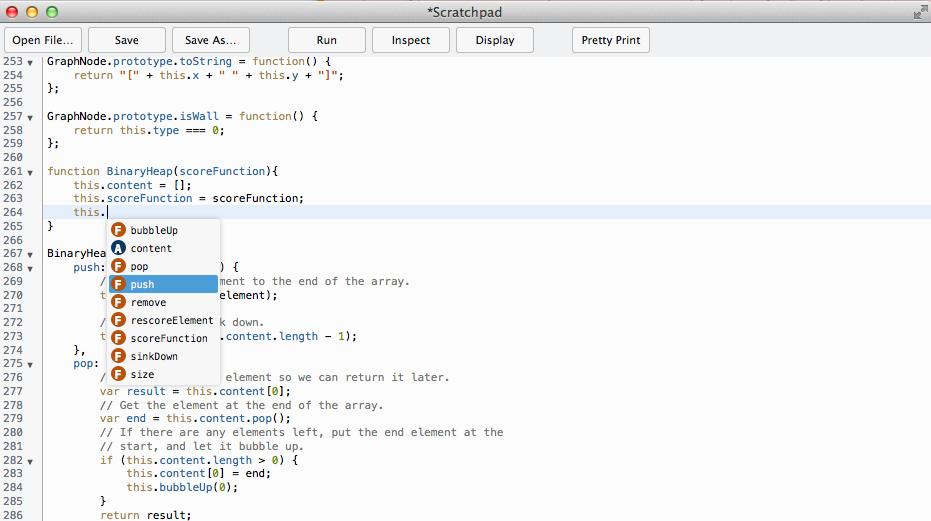Click the function icon beside rescoreElement
This screenshot has width=931, height=521.
click(119, 320)
